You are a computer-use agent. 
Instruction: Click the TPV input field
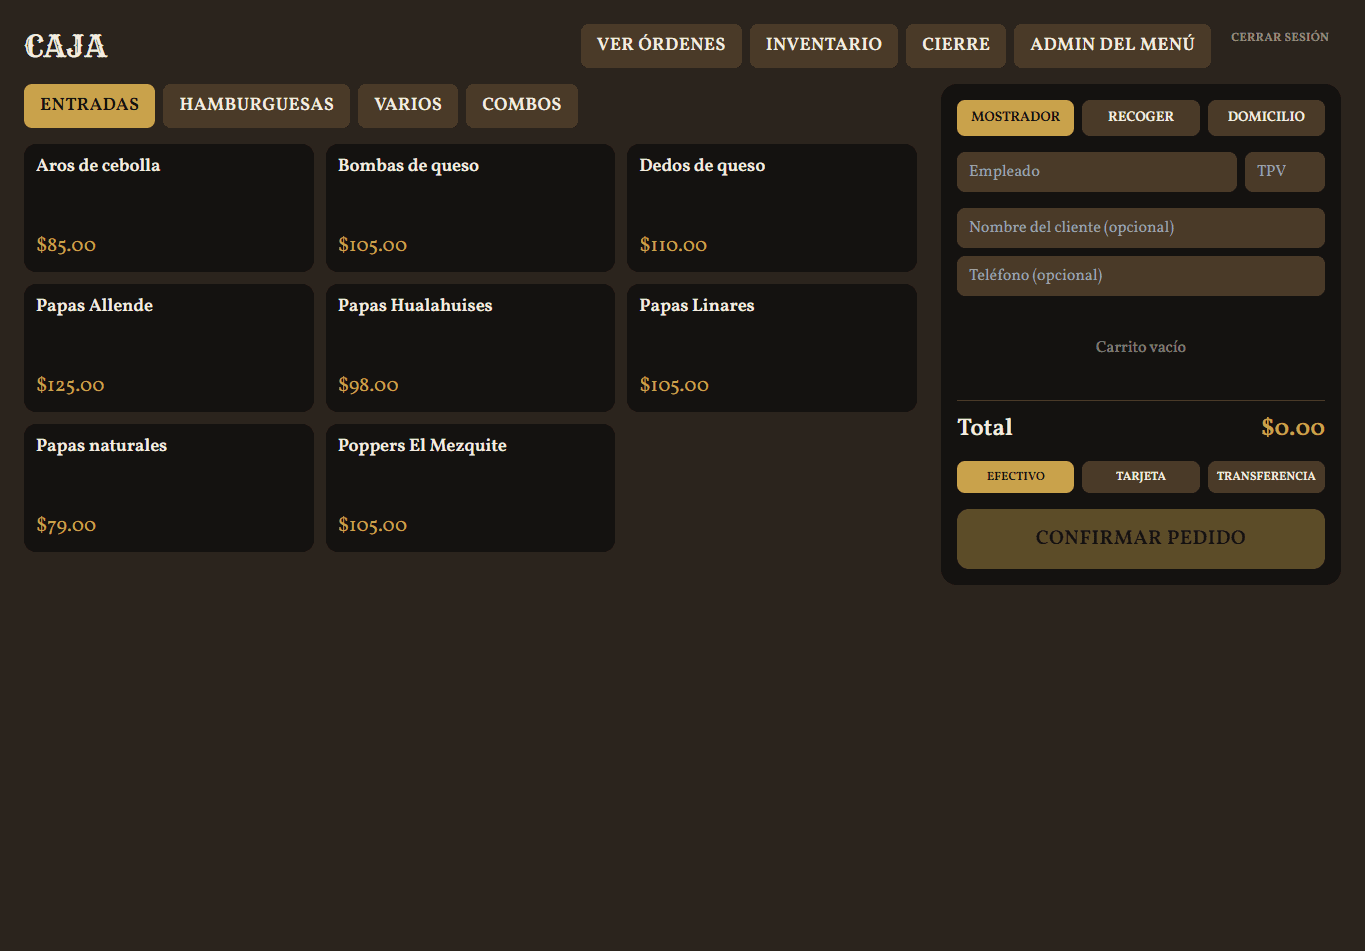point(1285,172)
